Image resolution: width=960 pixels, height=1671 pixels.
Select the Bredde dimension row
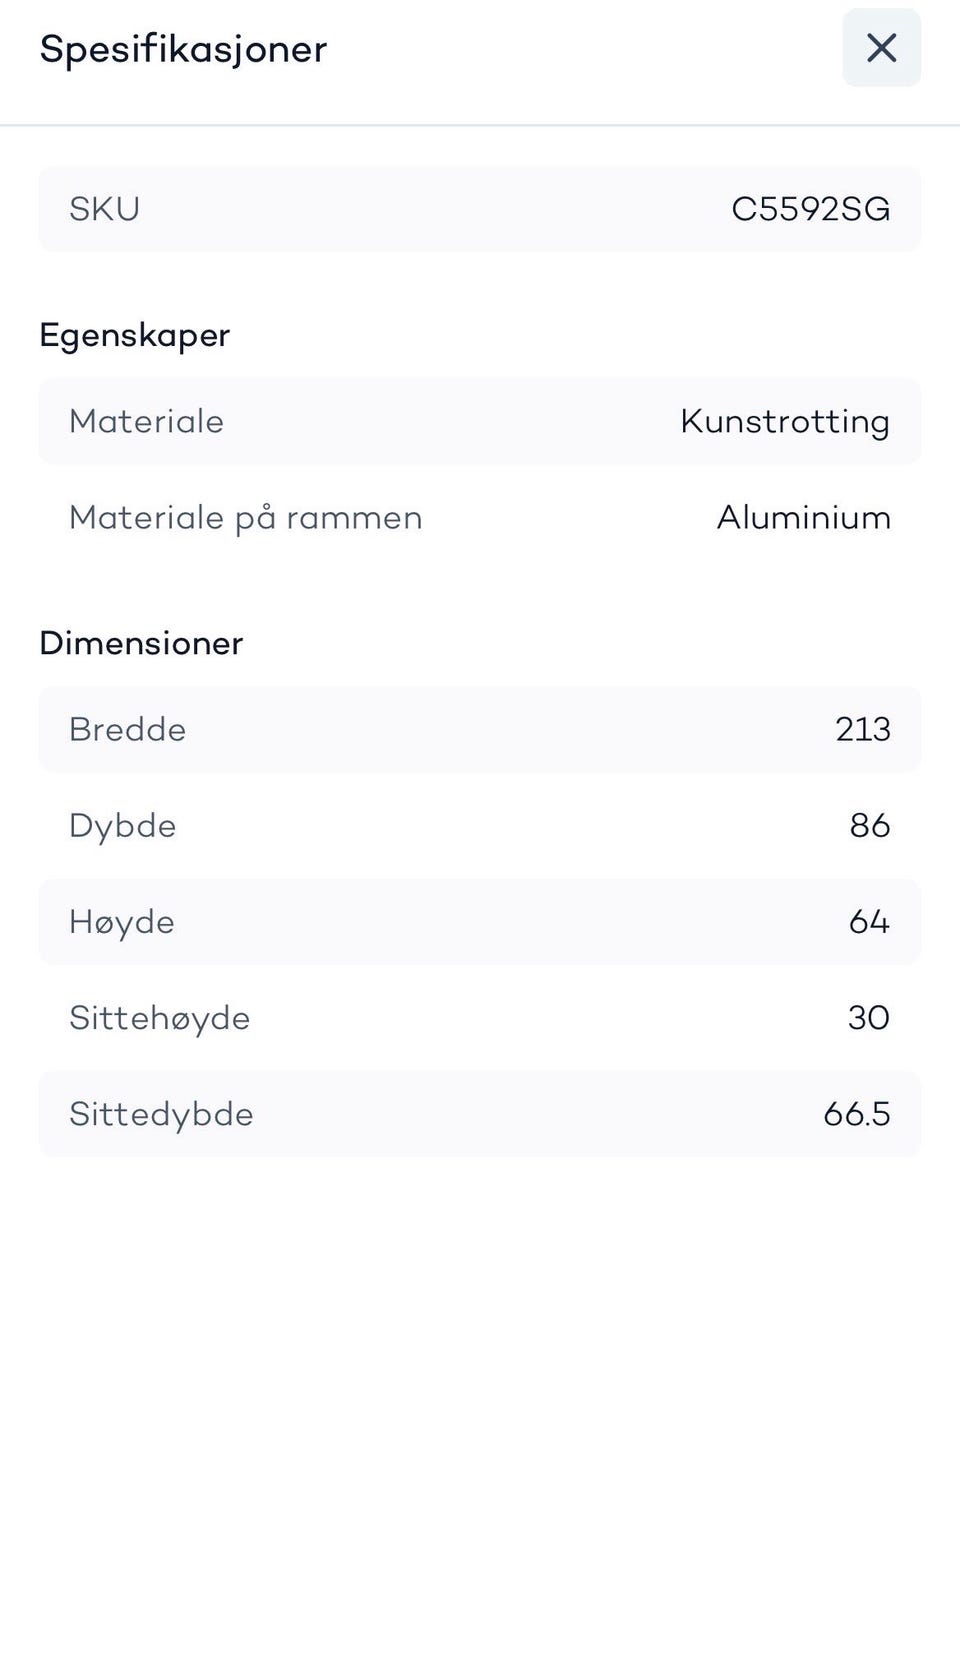tap(480, 729)
